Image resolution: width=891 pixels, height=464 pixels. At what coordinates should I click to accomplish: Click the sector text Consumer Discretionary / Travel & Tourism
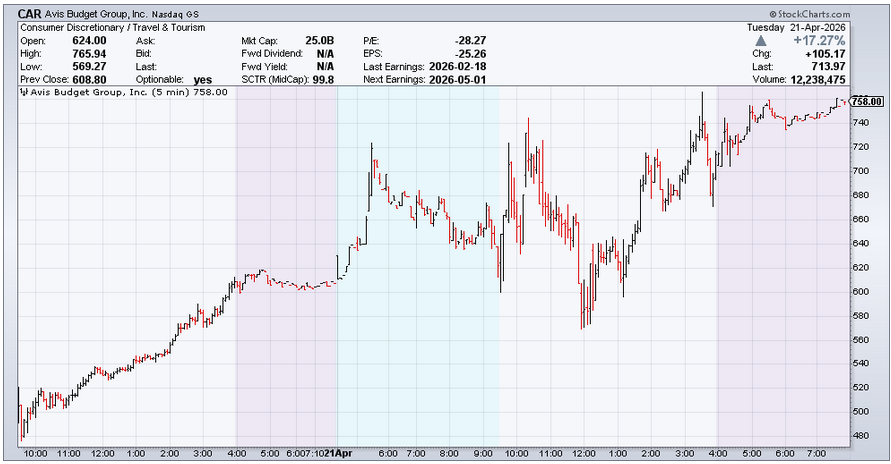tap(113, 27)
